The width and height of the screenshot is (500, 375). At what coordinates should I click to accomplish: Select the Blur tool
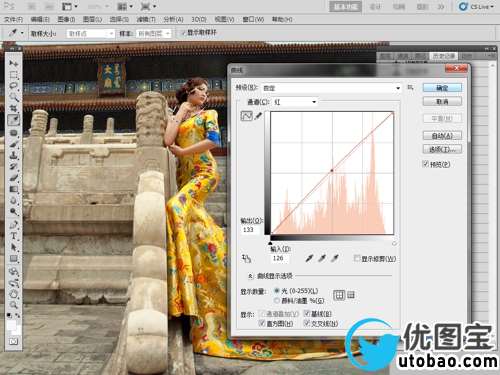(x=14, y=200)
